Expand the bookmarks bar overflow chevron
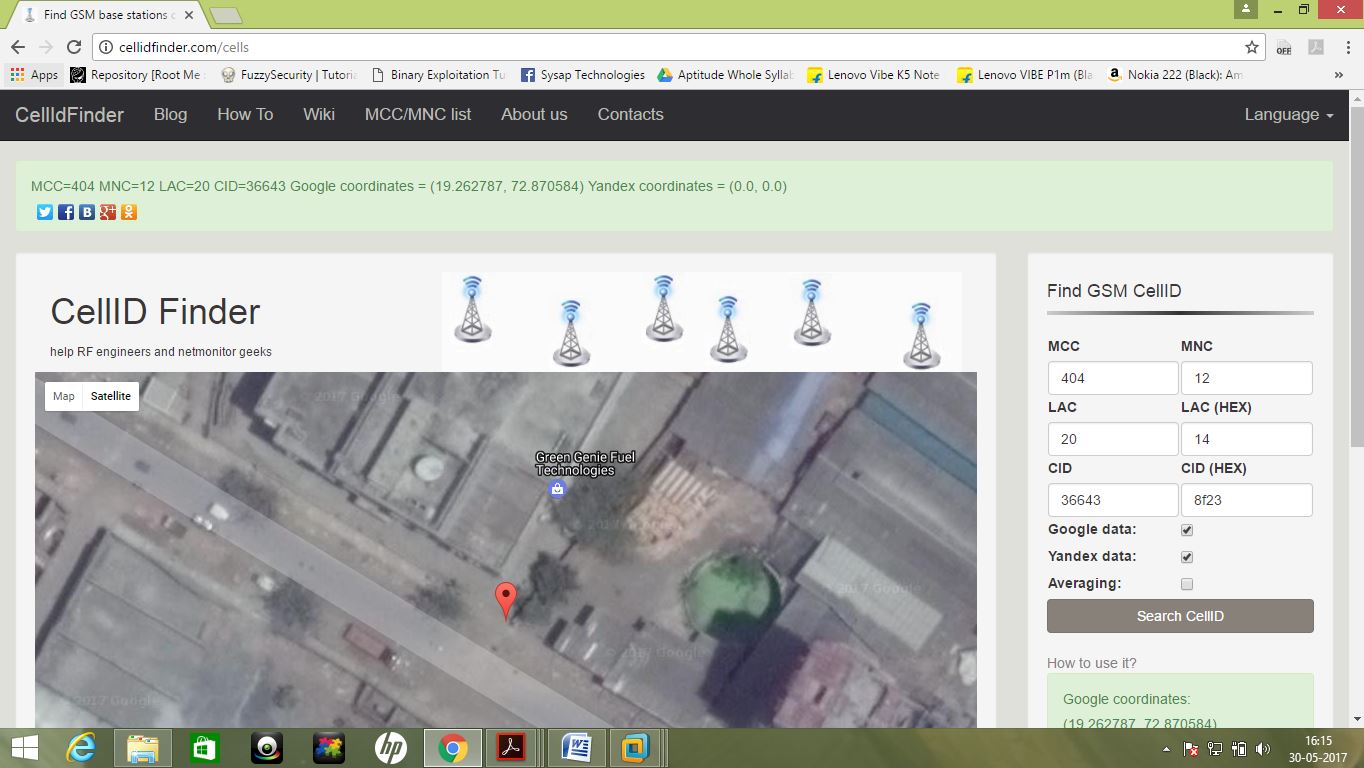1364x768 pixels. click(x=1339, y=75)
